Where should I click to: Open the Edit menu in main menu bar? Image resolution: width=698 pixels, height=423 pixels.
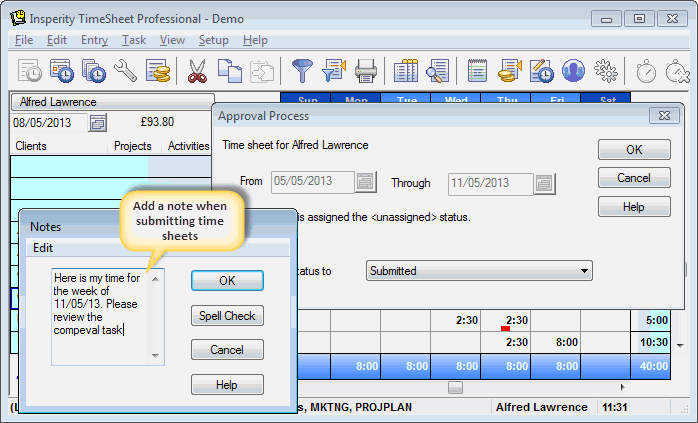[x=57, y=40]
